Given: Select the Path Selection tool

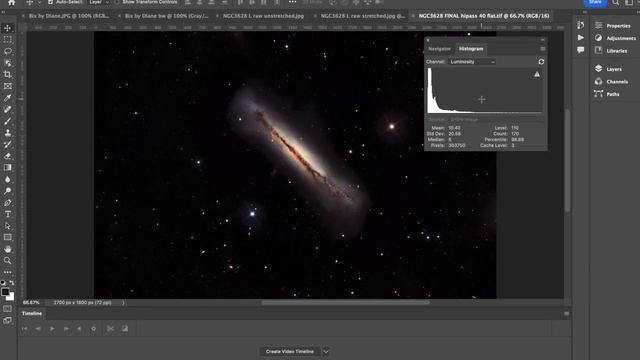Looking at the screenshot, I should point(7,226).
